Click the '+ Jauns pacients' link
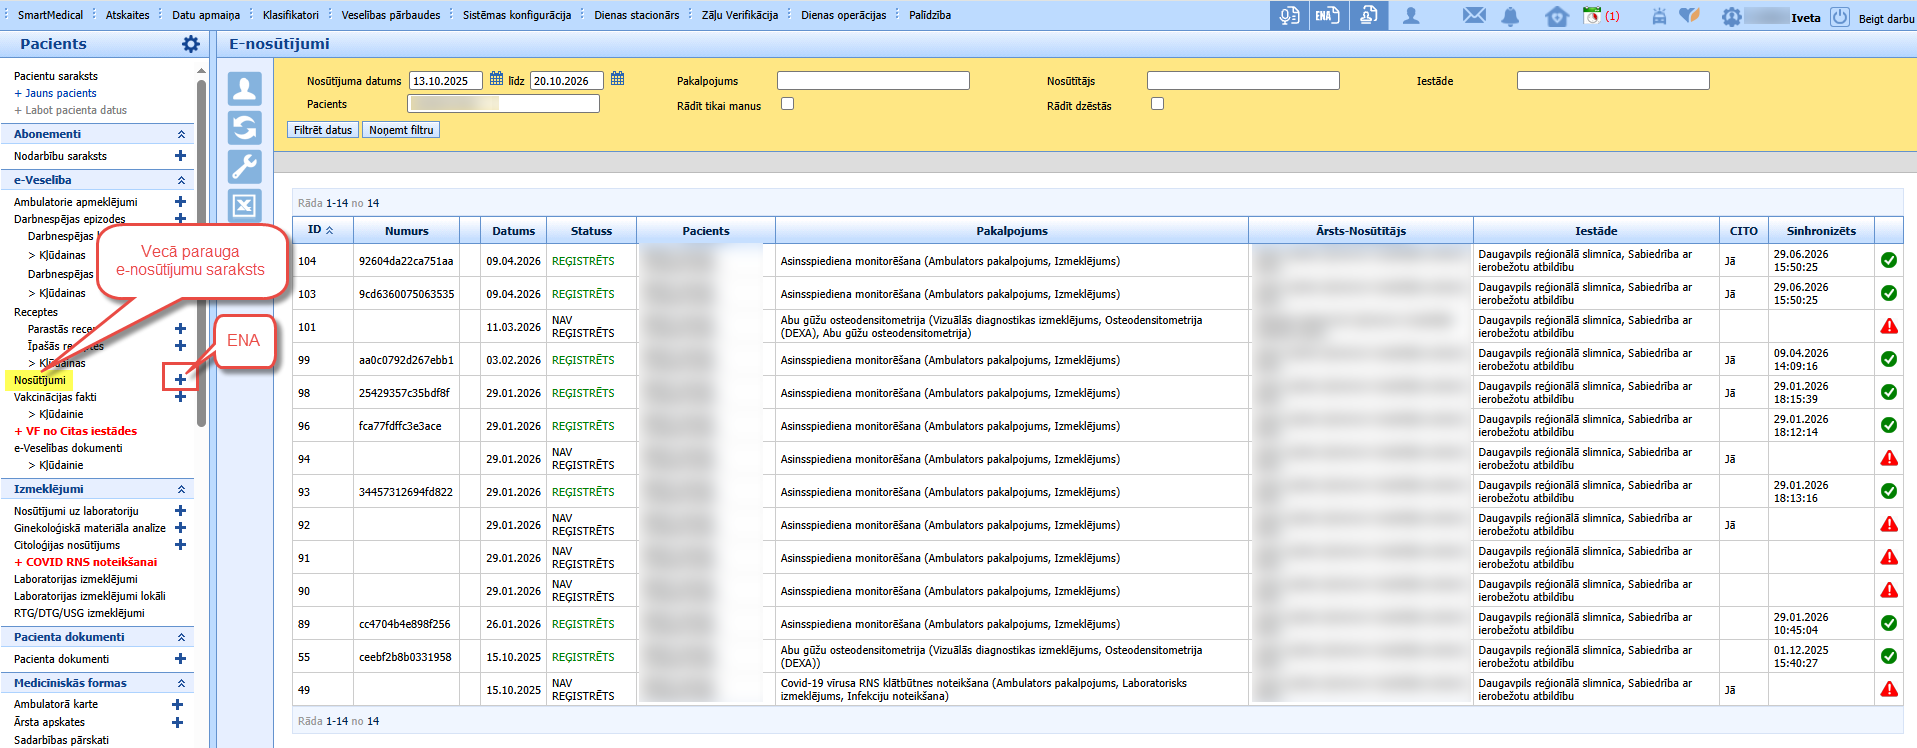 point(55,93)
